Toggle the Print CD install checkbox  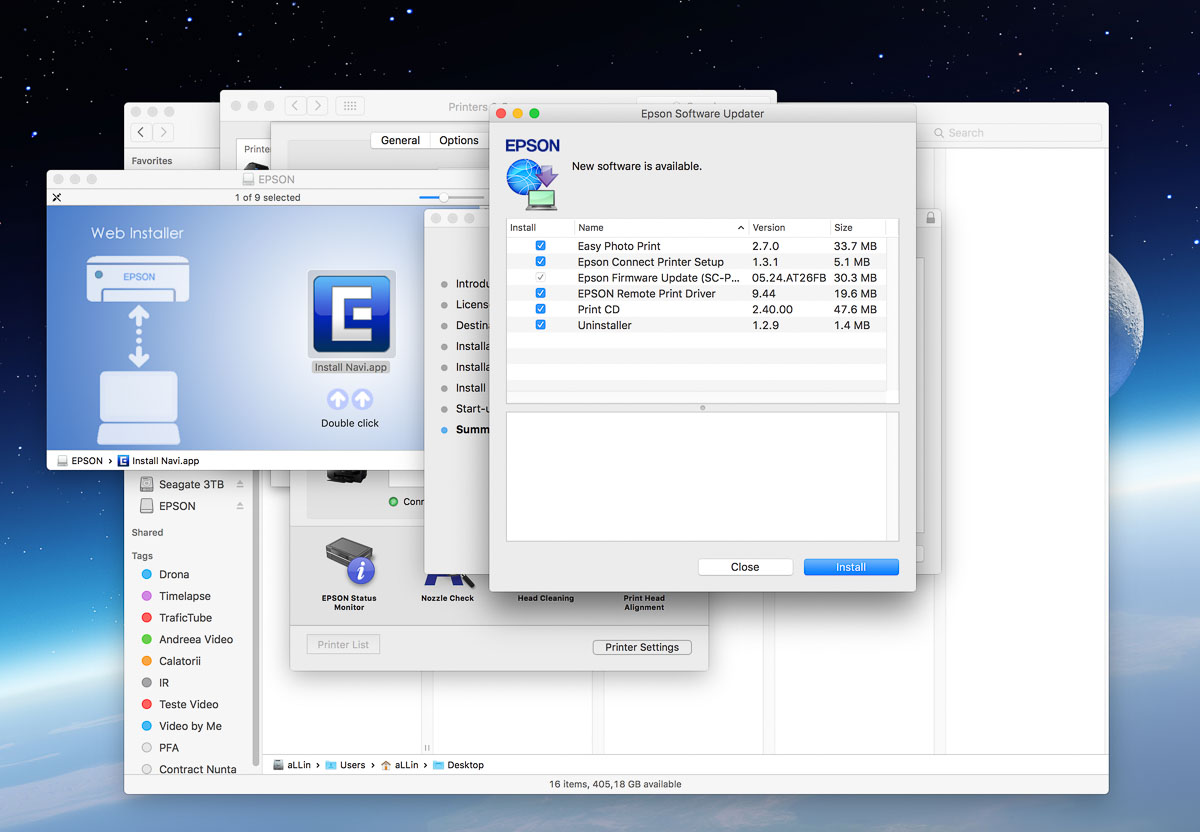pyautogui.click(x=540, y=310)
